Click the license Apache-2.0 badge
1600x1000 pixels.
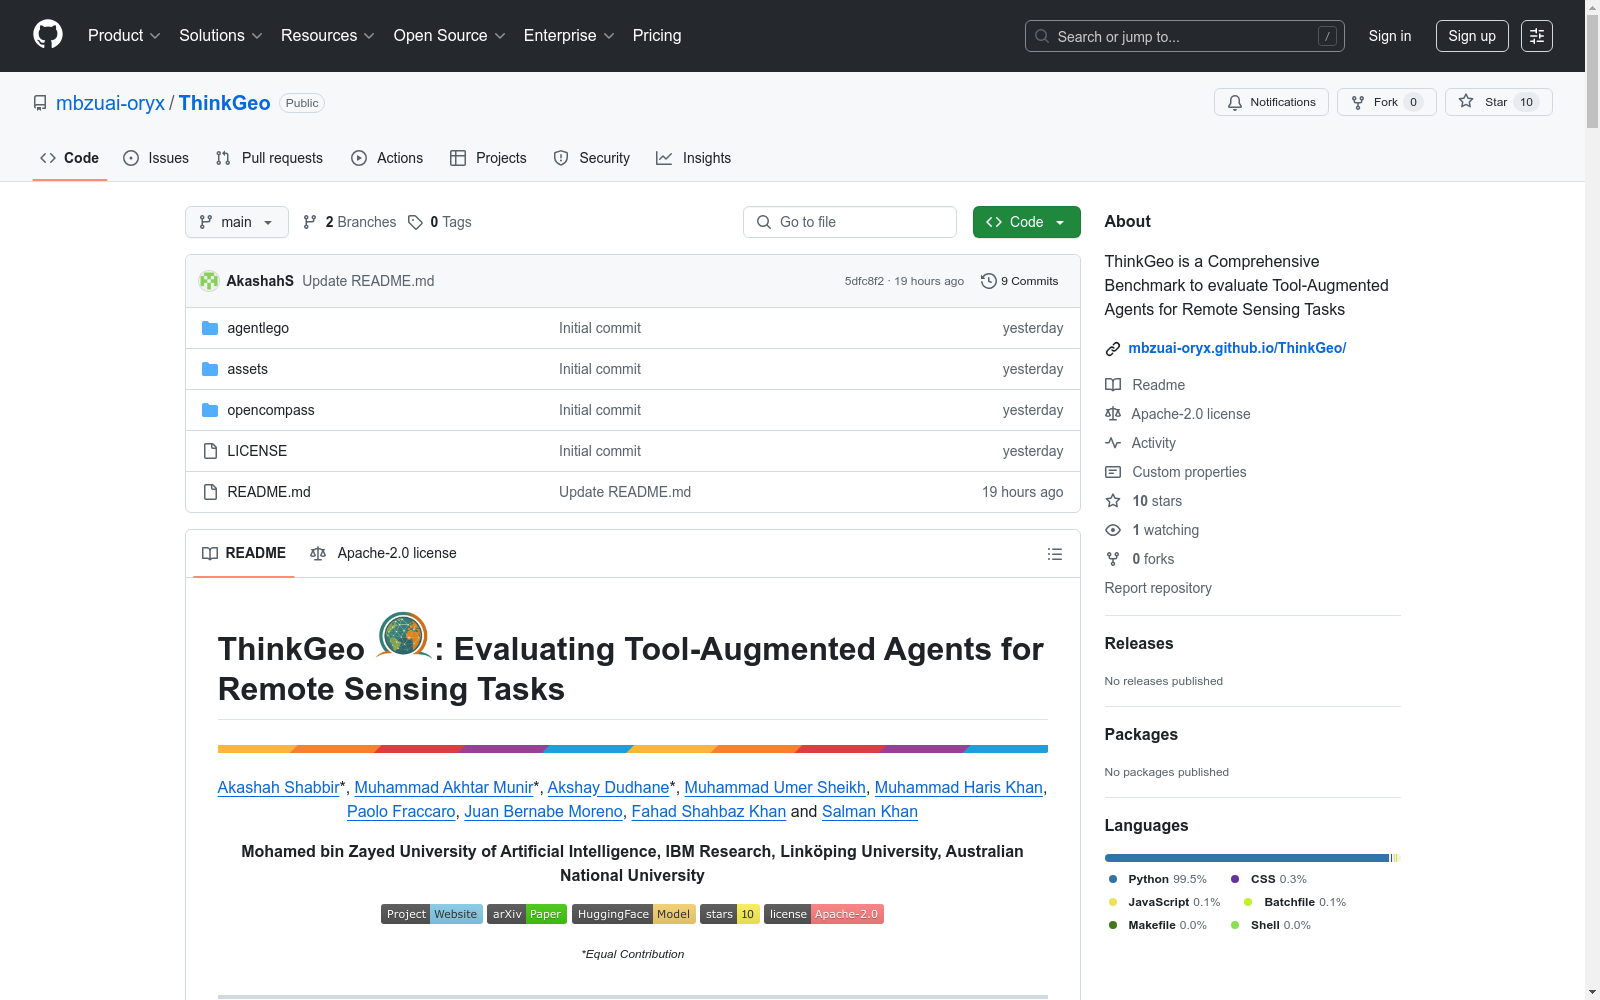824,914
